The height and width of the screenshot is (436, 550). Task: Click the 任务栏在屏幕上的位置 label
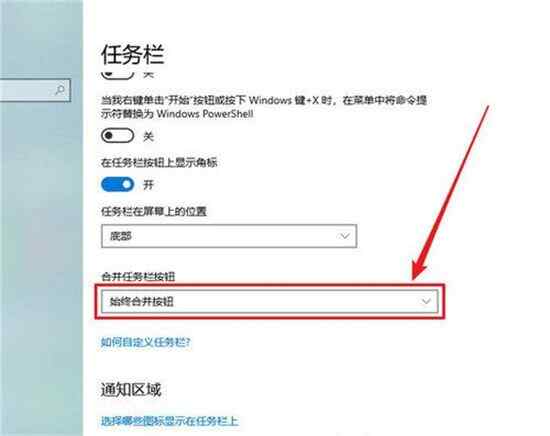click(154, 212)
